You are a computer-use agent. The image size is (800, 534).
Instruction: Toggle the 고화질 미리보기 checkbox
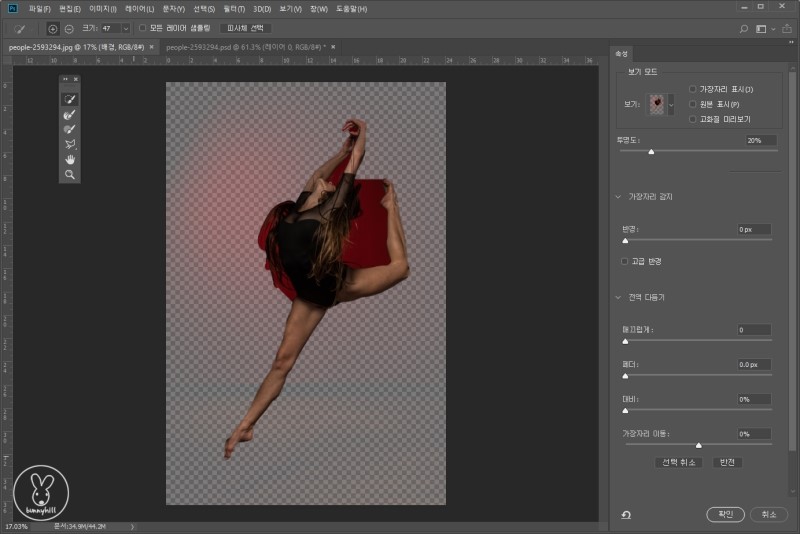tap(693, 118)
